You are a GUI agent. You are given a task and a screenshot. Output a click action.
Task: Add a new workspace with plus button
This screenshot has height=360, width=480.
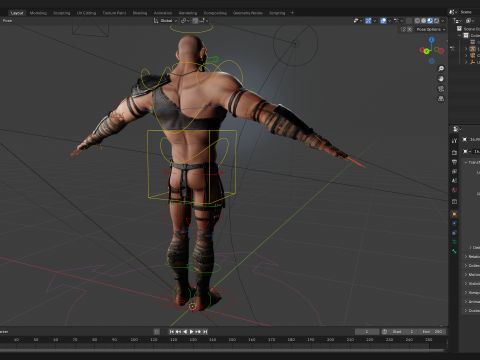tap(292, 13)
